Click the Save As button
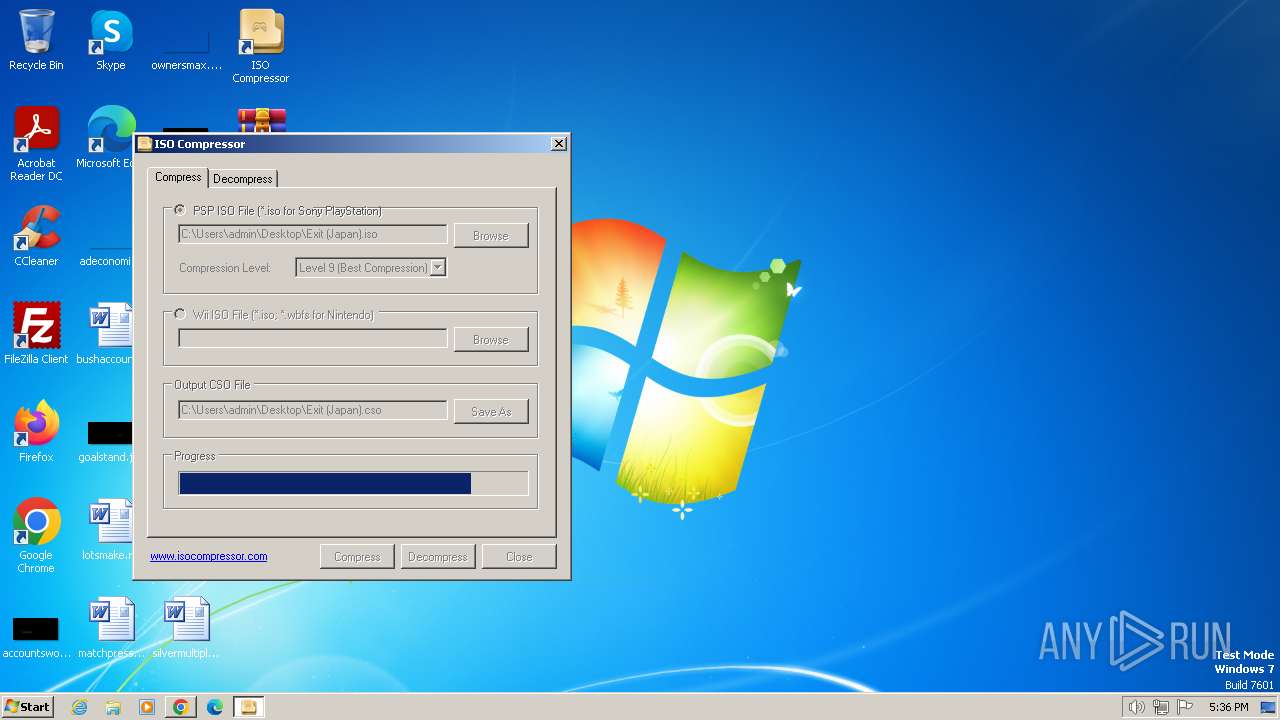This screenshot has width=1280, height=720. point(491,412)
